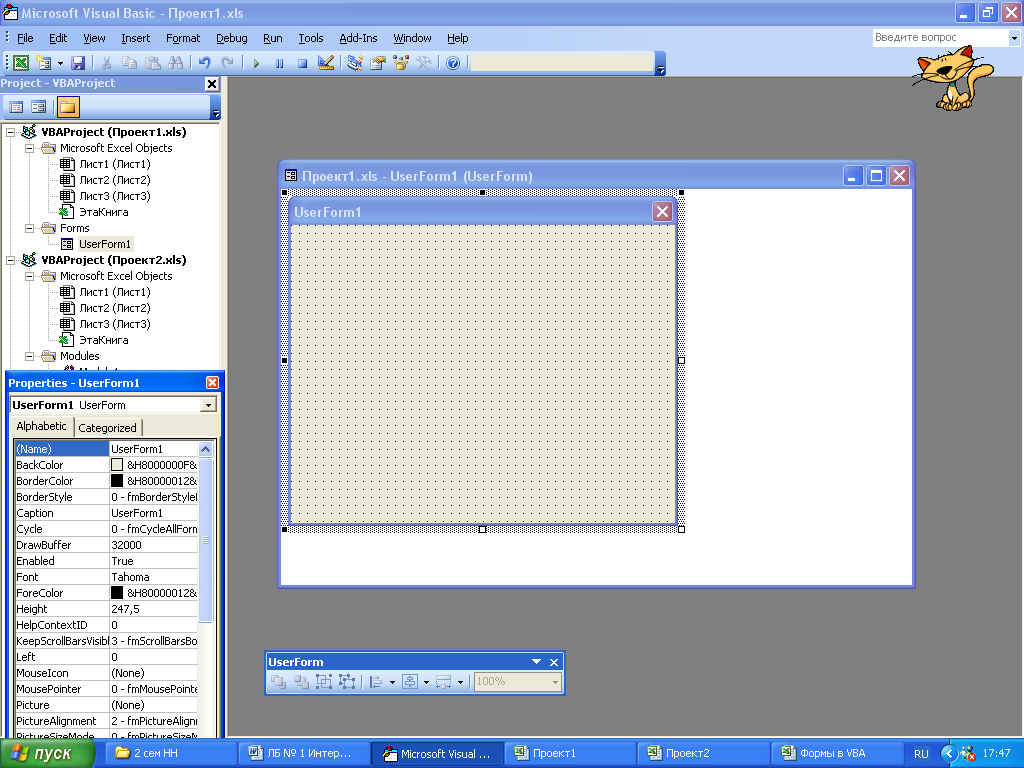The height and width of the screenshot is (768, 1024).
Task: Click Bring To Front icon in UserForm toolbar
Action: 278,682
